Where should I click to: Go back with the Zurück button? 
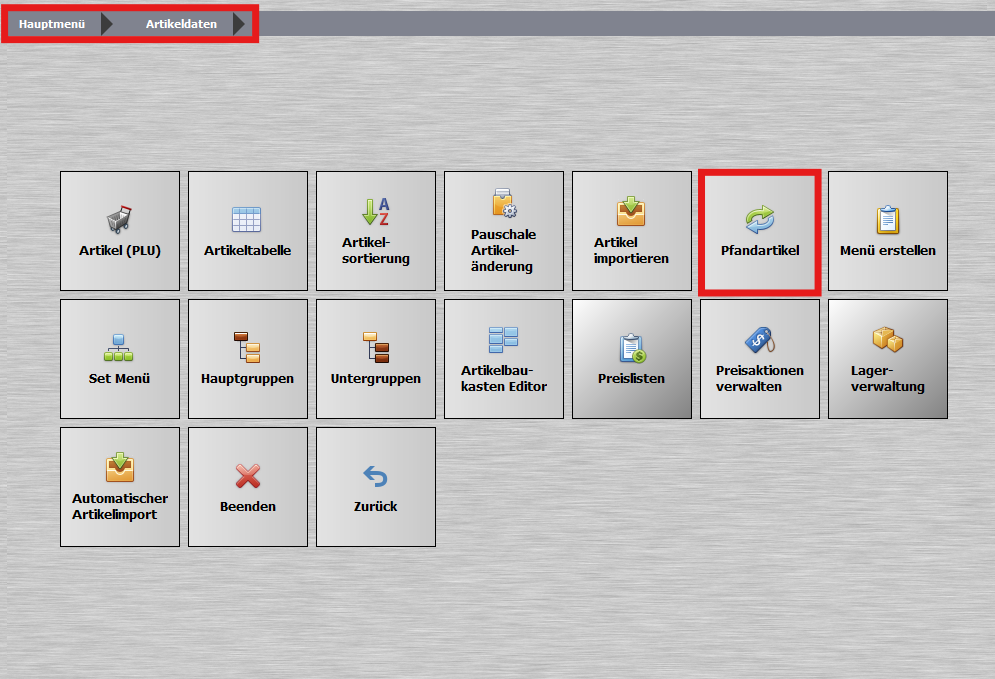pos(376,487)
